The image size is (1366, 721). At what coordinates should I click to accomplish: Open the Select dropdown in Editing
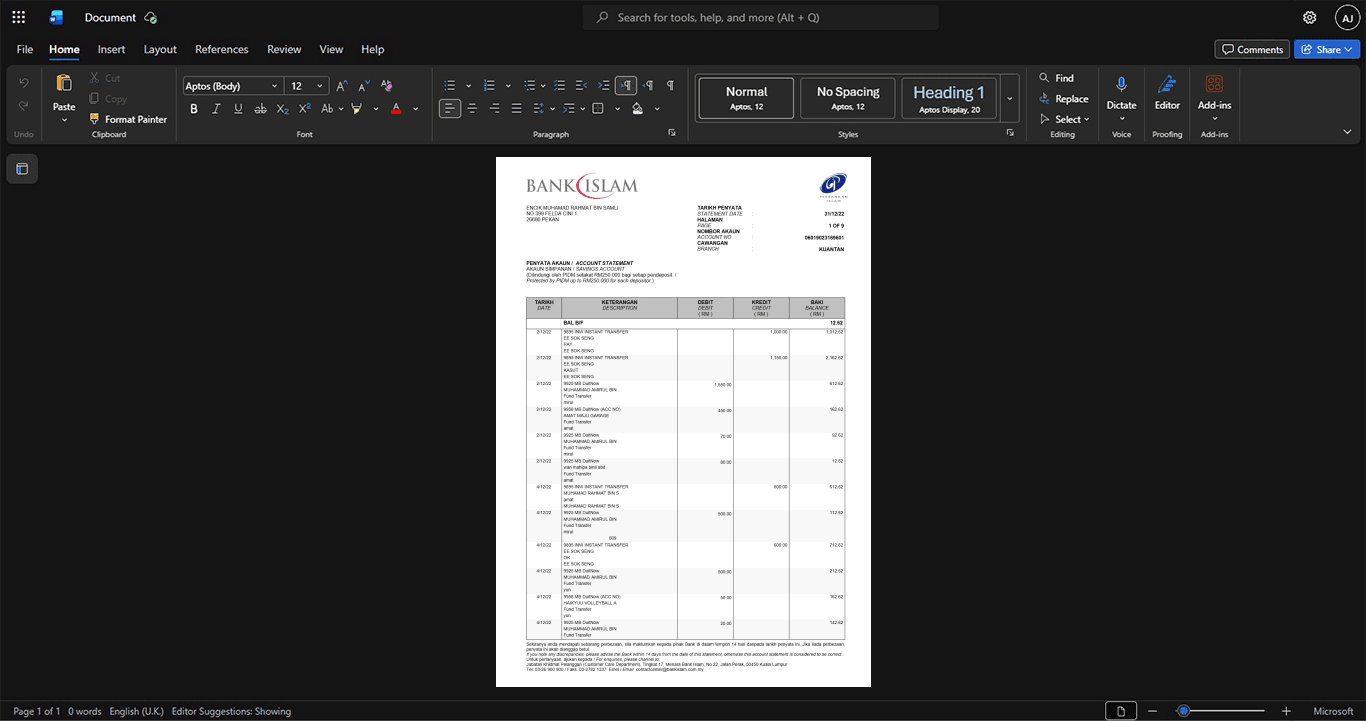pyautogui.click(x=1065, y=119)
